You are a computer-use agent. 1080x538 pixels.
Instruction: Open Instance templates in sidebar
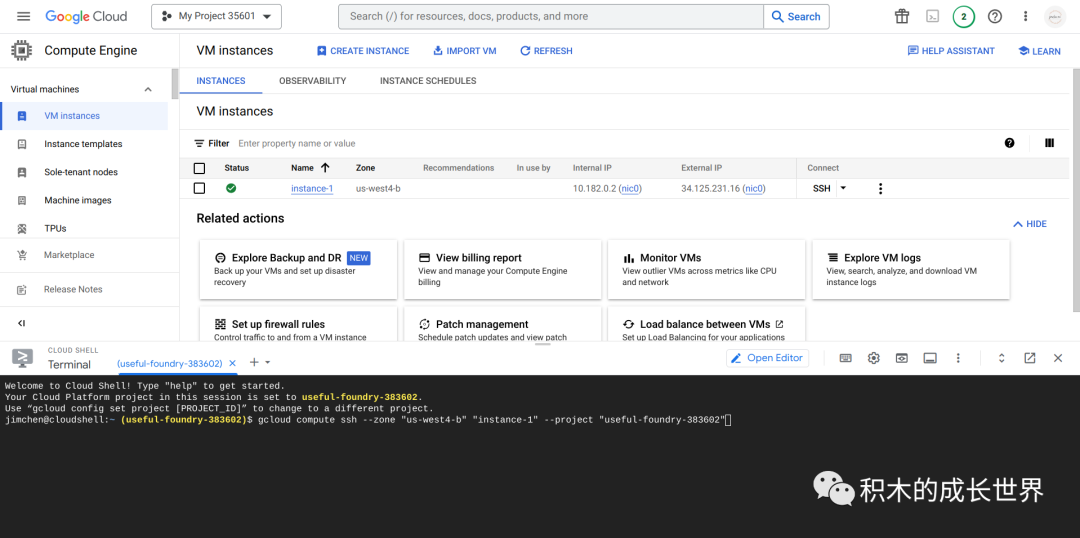pos(84,144)
